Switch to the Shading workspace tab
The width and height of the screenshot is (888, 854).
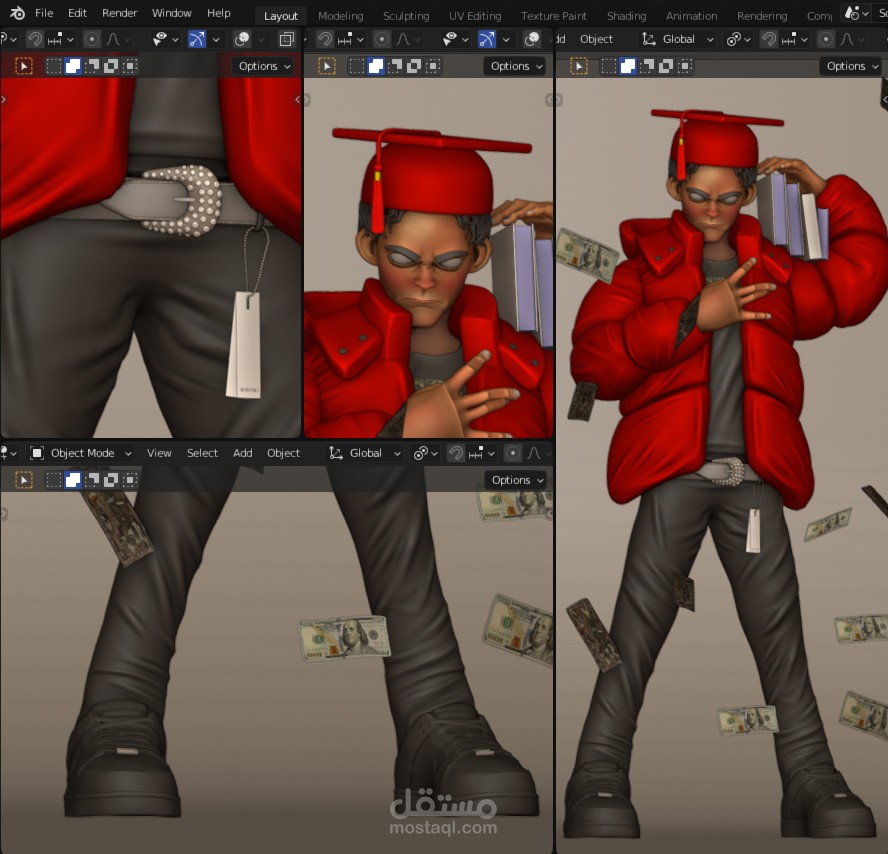[626, 16]
